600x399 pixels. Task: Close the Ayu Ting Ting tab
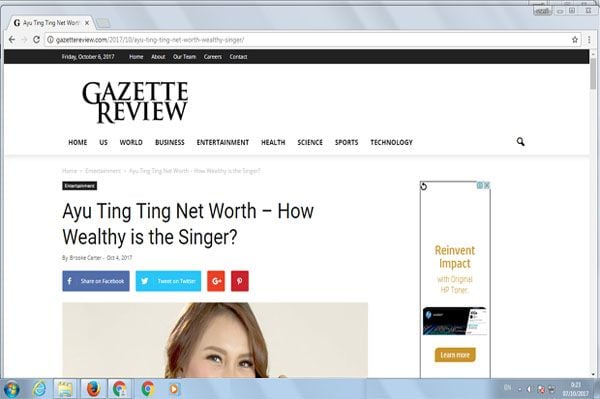point(87,23)
